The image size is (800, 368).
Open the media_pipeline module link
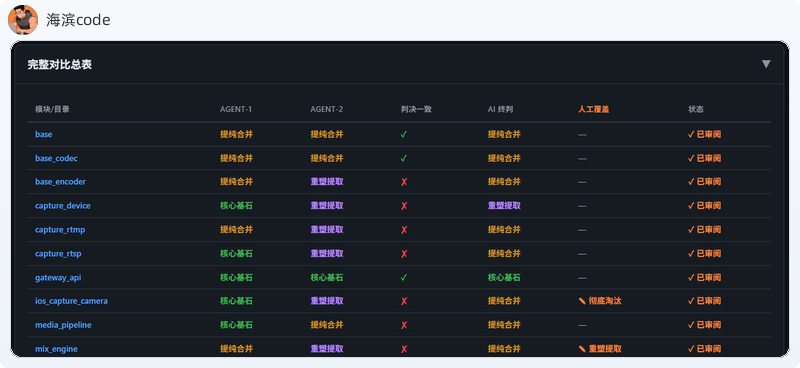click(x=63, y=325)
